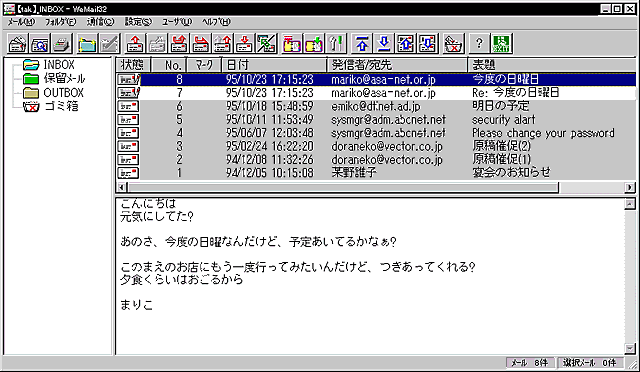Click the blue down arrow to bottom icon
The image size is (640, 372).
click(x=384, y=44)
